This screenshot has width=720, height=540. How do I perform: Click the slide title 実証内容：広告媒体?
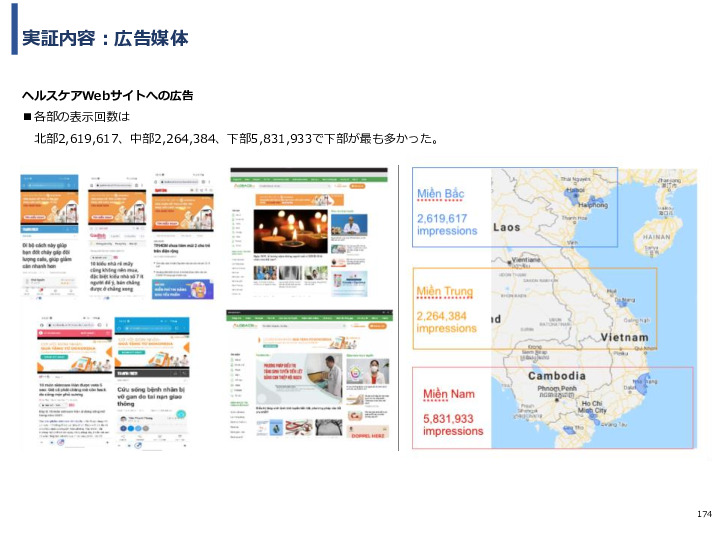point(105,38)
